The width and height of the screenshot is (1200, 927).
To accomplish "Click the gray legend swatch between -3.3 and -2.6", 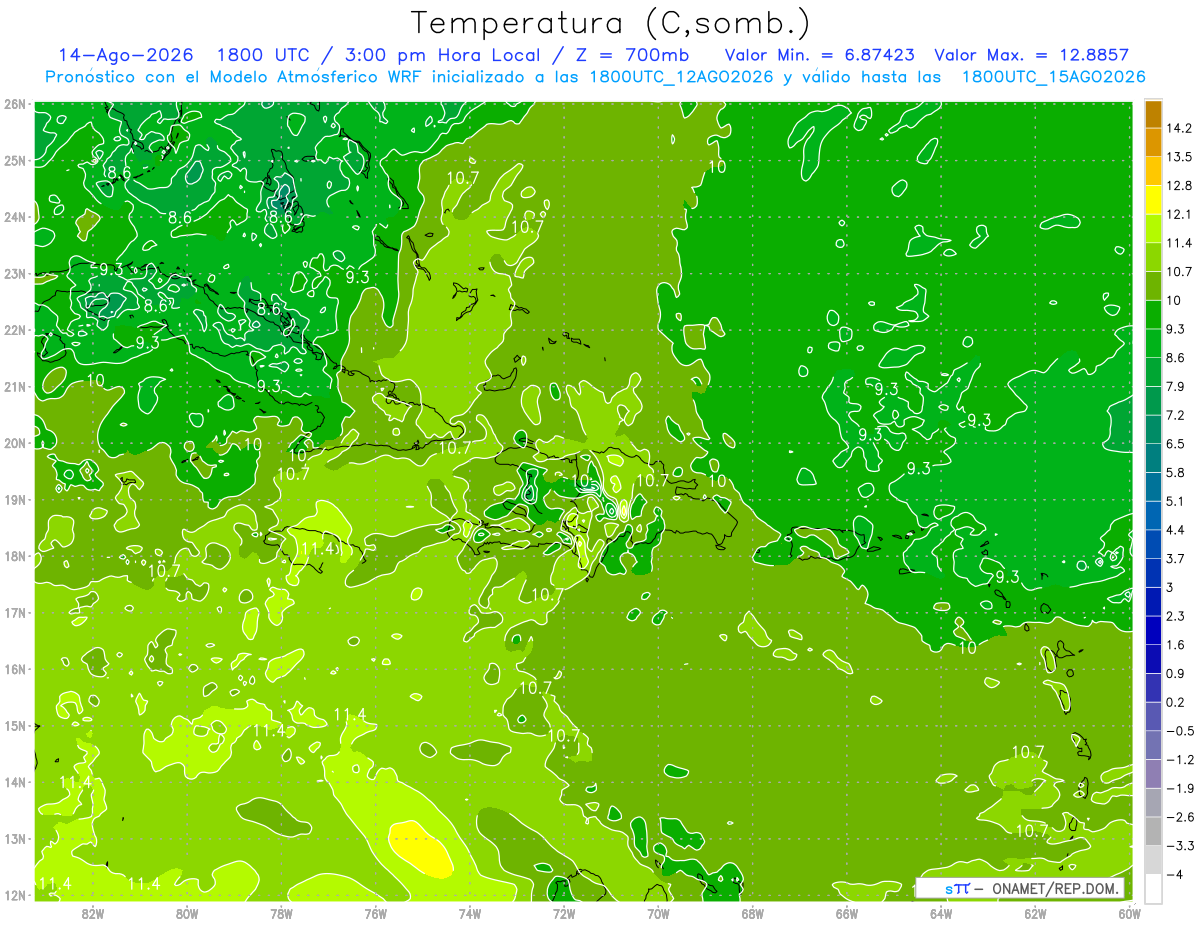I will (x=1153, y=831).
